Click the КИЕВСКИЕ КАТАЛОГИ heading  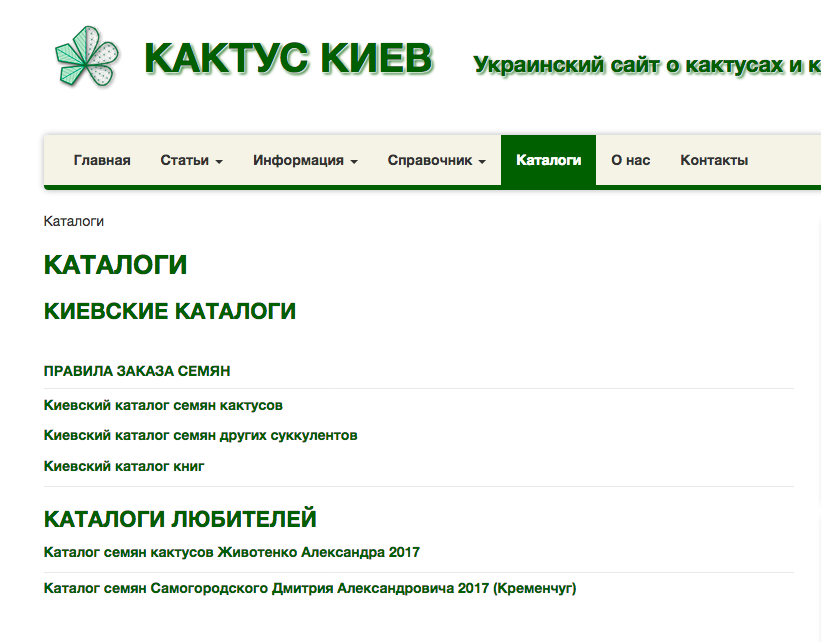click(170, 311)
